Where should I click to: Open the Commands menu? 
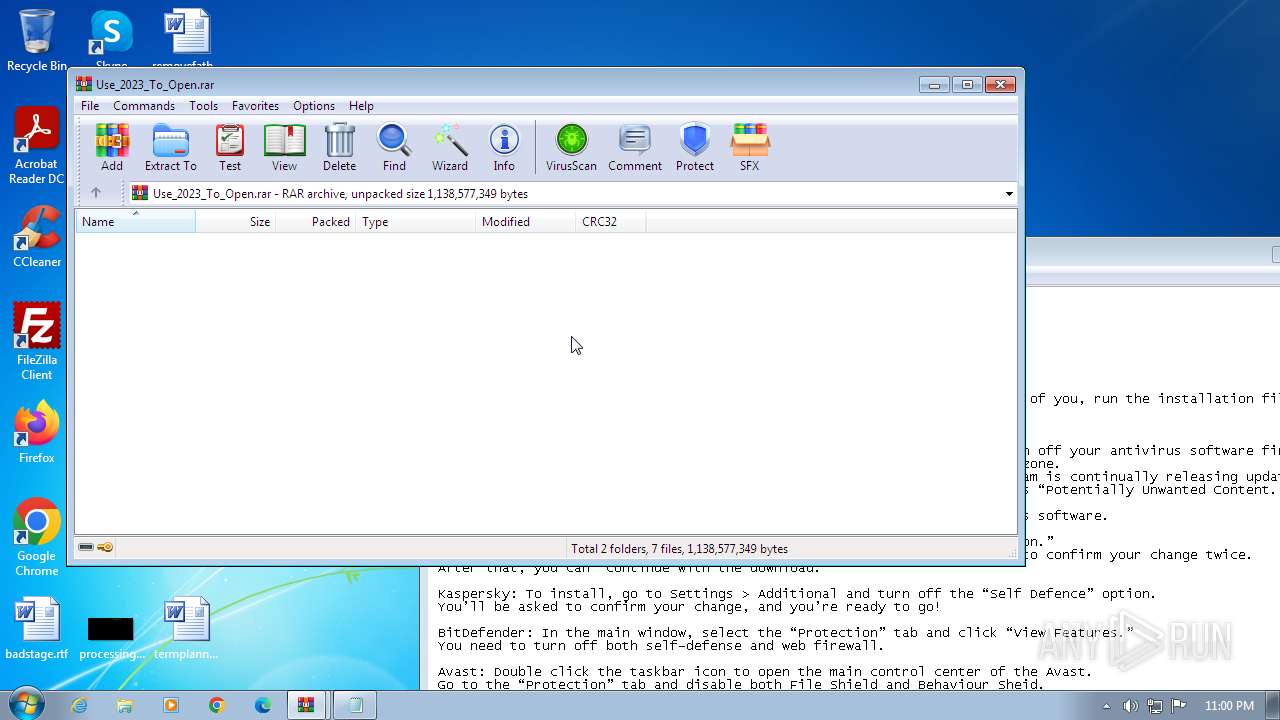[x=144, y=106]
